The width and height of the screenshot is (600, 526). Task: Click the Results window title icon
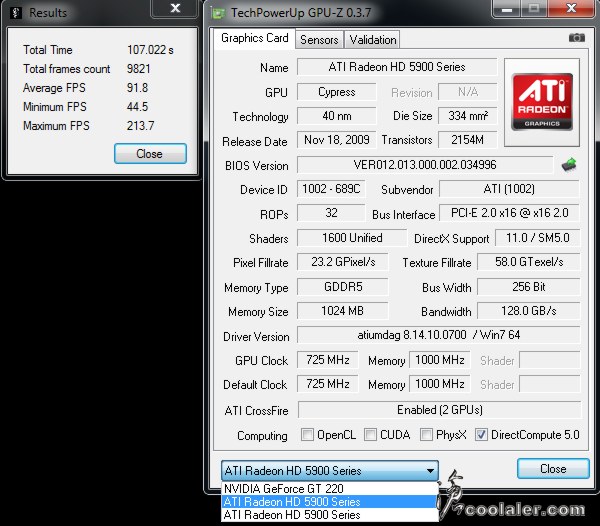click(16, 13)
